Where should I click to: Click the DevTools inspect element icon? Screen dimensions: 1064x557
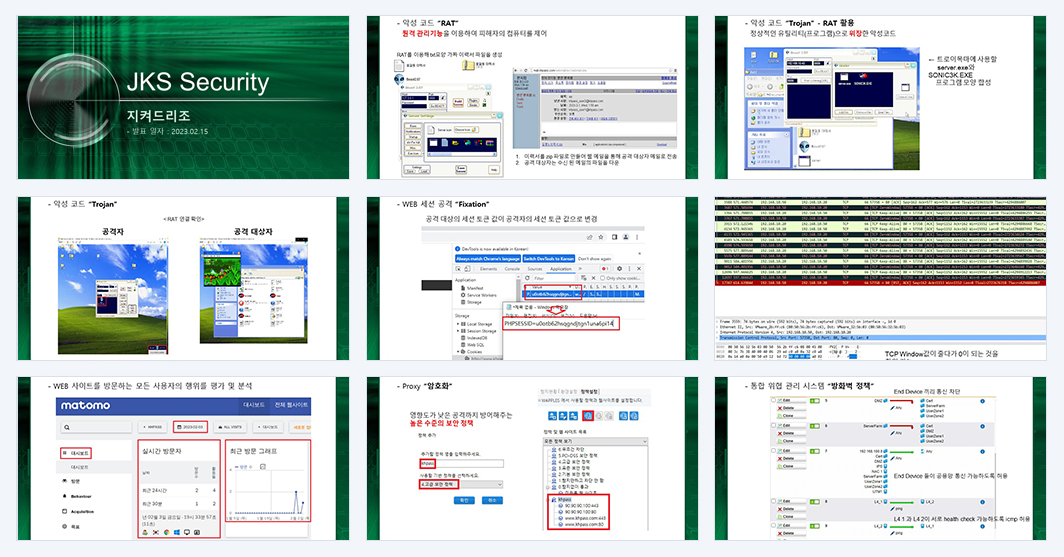458,269
